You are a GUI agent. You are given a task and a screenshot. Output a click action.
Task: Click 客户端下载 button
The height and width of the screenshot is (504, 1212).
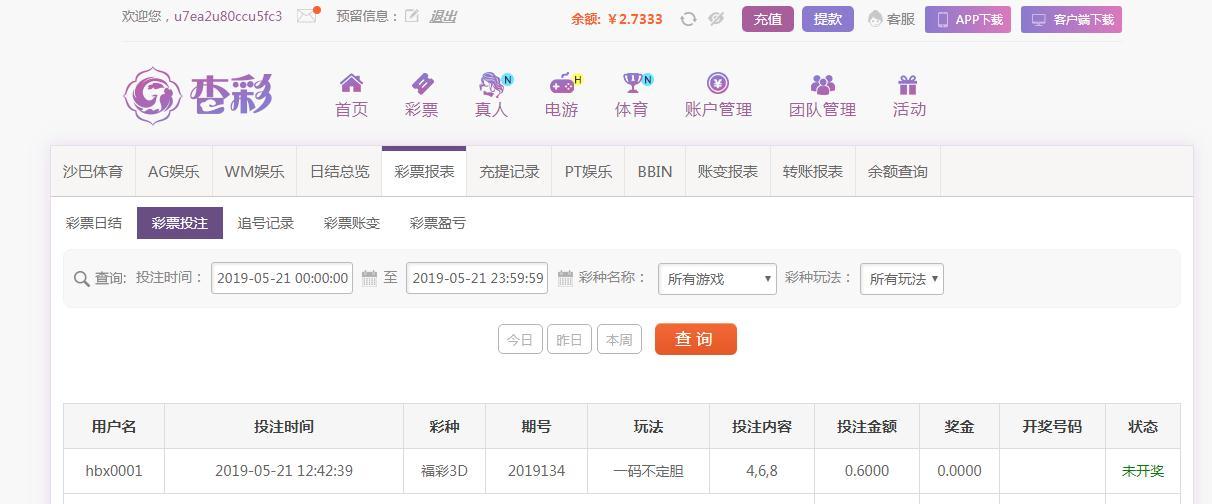click(1071, 19)
